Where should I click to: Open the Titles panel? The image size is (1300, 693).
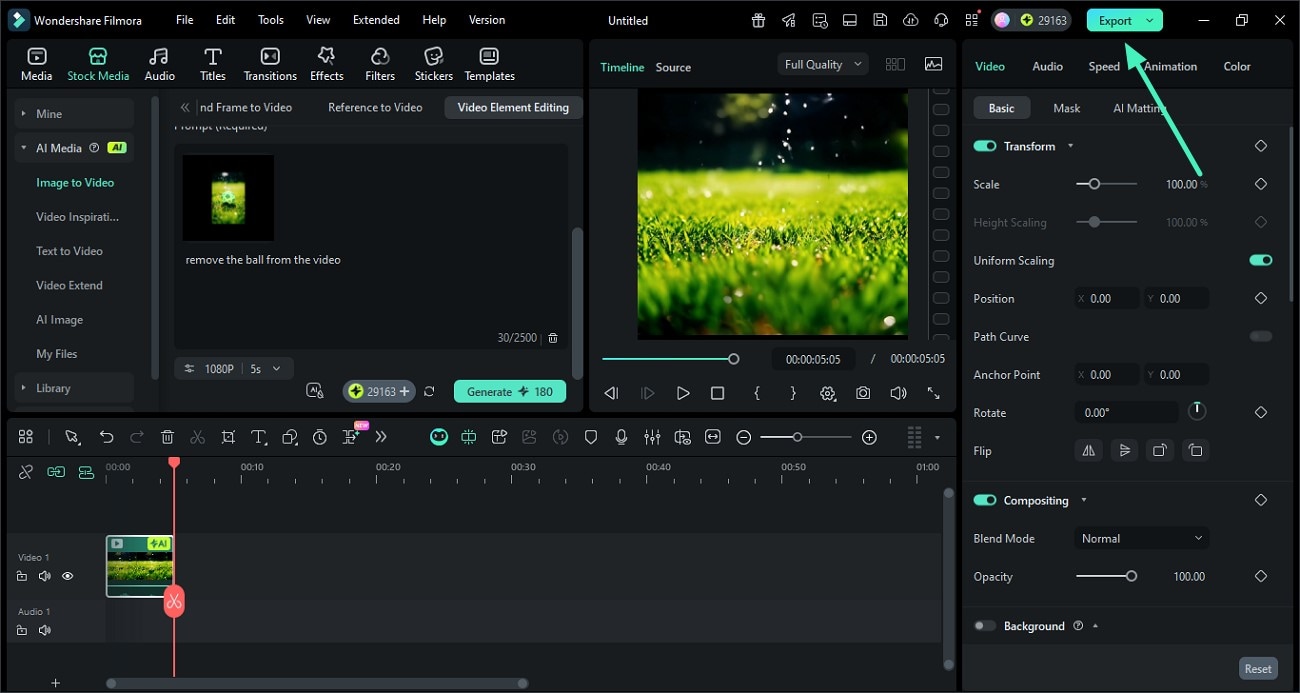212,64
